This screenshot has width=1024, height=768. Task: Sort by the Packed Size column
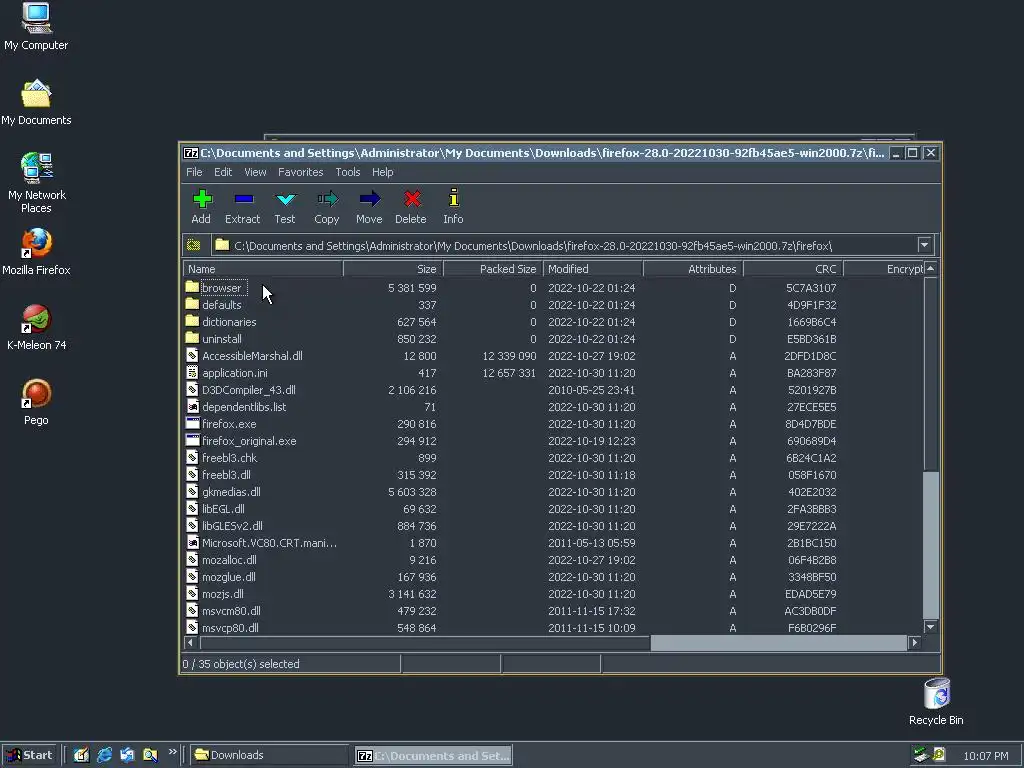(x=493, y=269)
